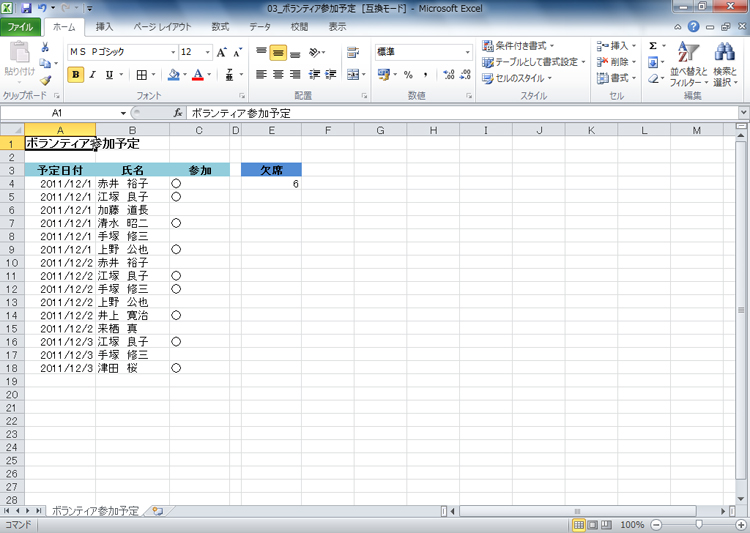Open the font name dropdown
Screen dimensions: 750x533
(x=173, y=52)
